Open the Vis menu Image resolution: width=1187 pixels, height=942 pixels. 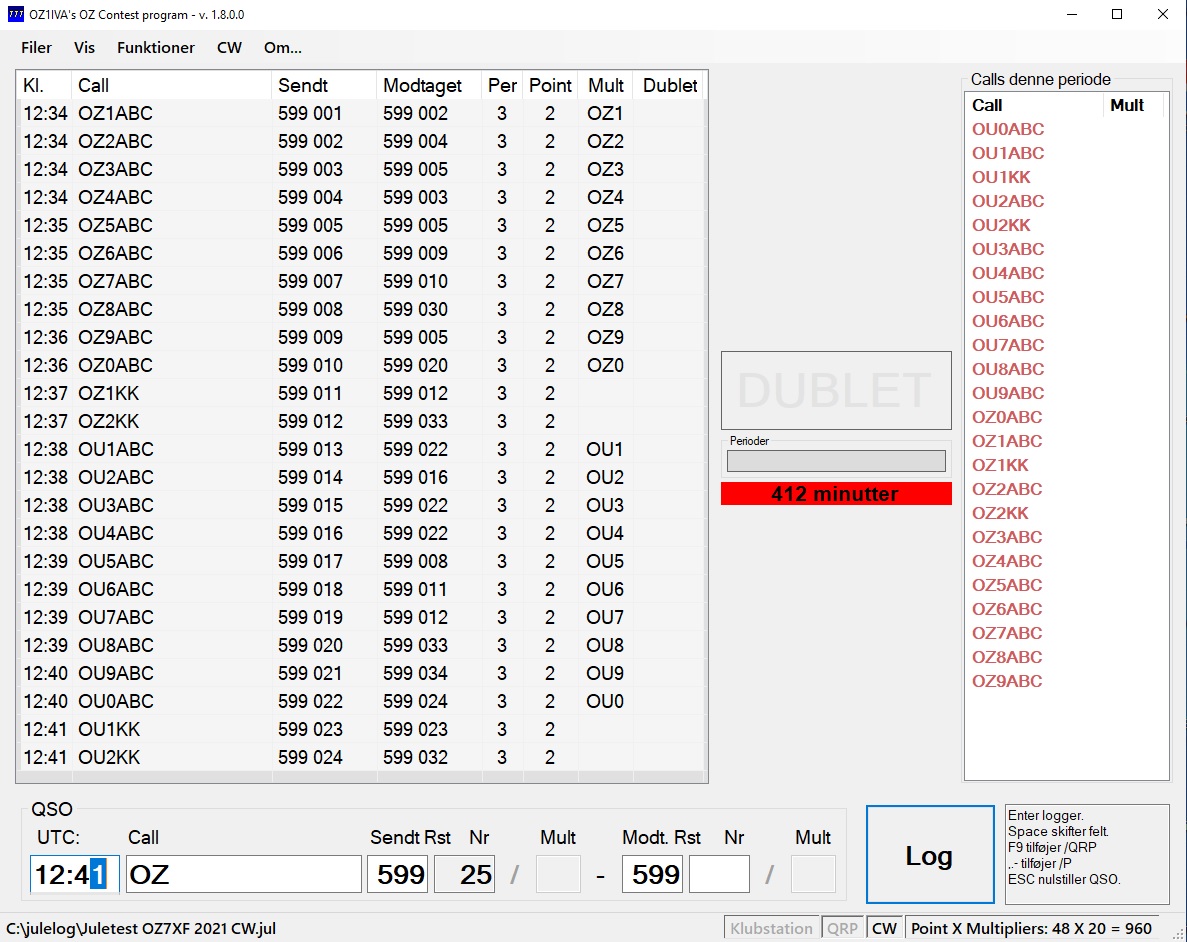[84, 48]
